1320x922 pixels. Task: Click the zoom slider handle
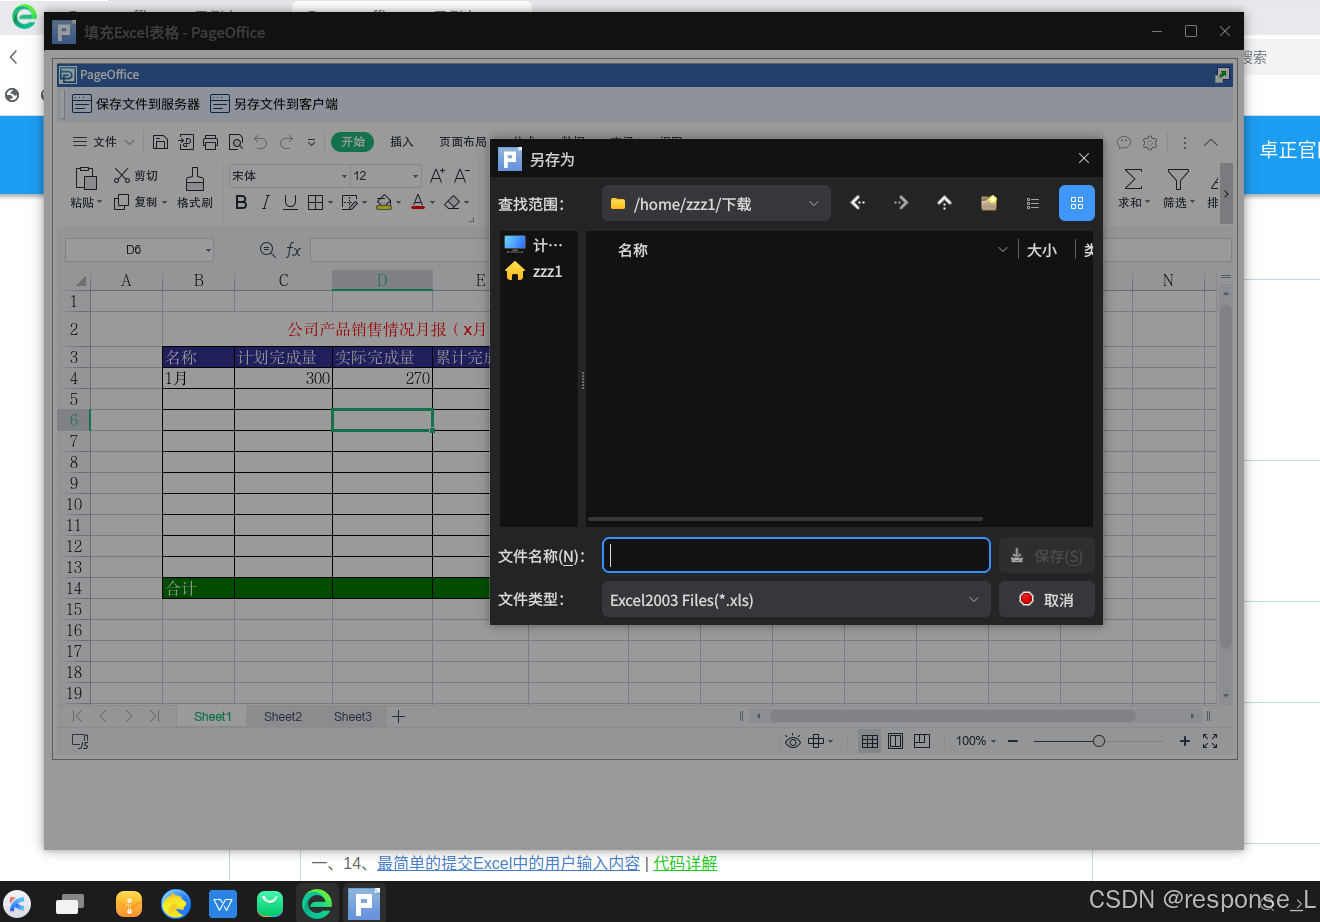pyautogui.click(x=1099, y=741)
